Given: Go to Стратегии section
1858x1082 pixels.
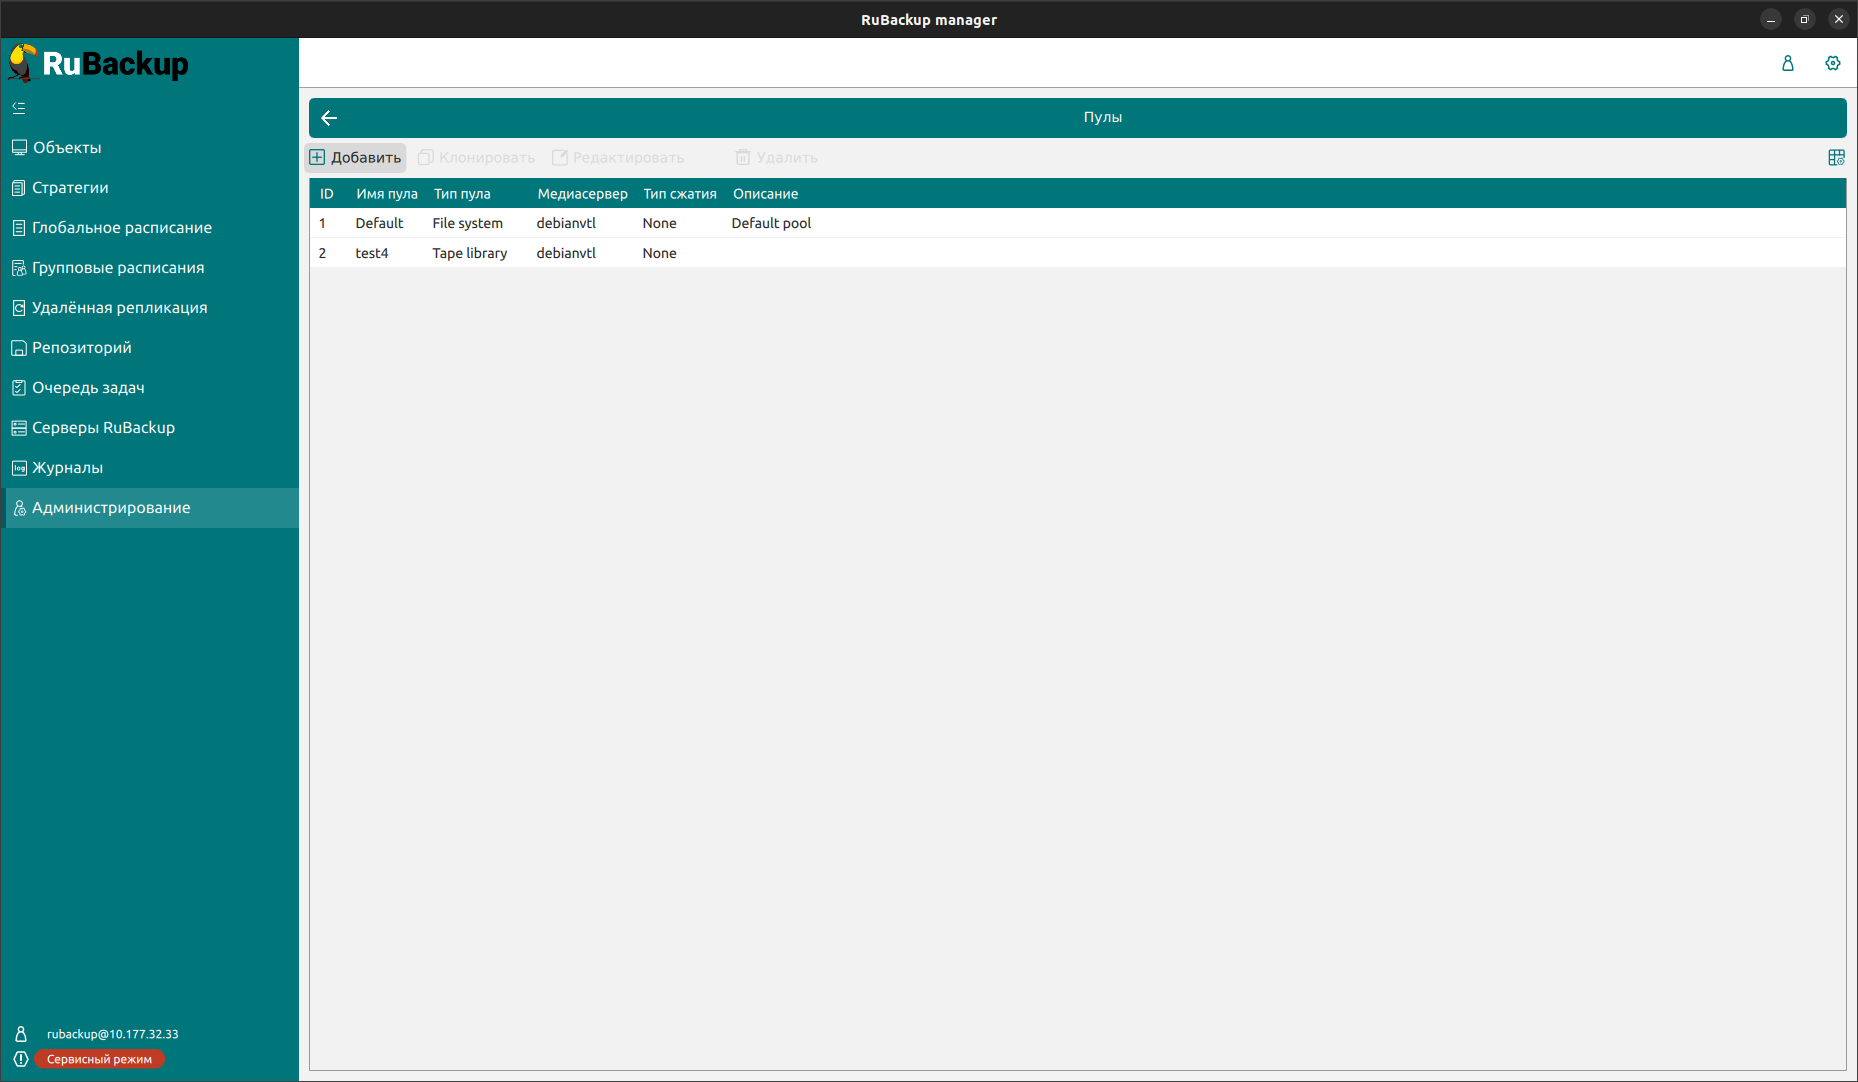Looking at the screenshot, I should point(70,188).
